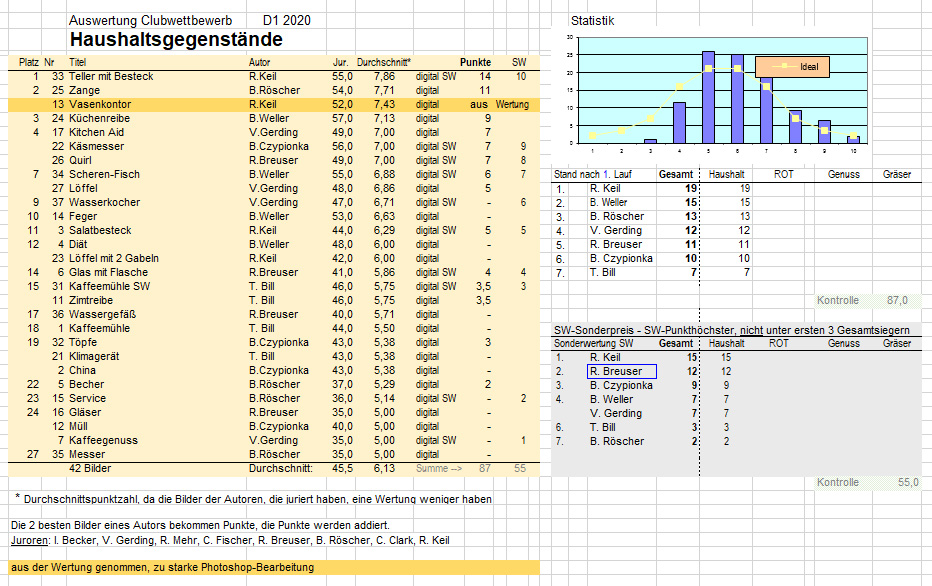This screenshot has height=586, width=932.
Task: Click the 'Löffel mit 2 Gabeln' cell
Action: tap(114, 258)
